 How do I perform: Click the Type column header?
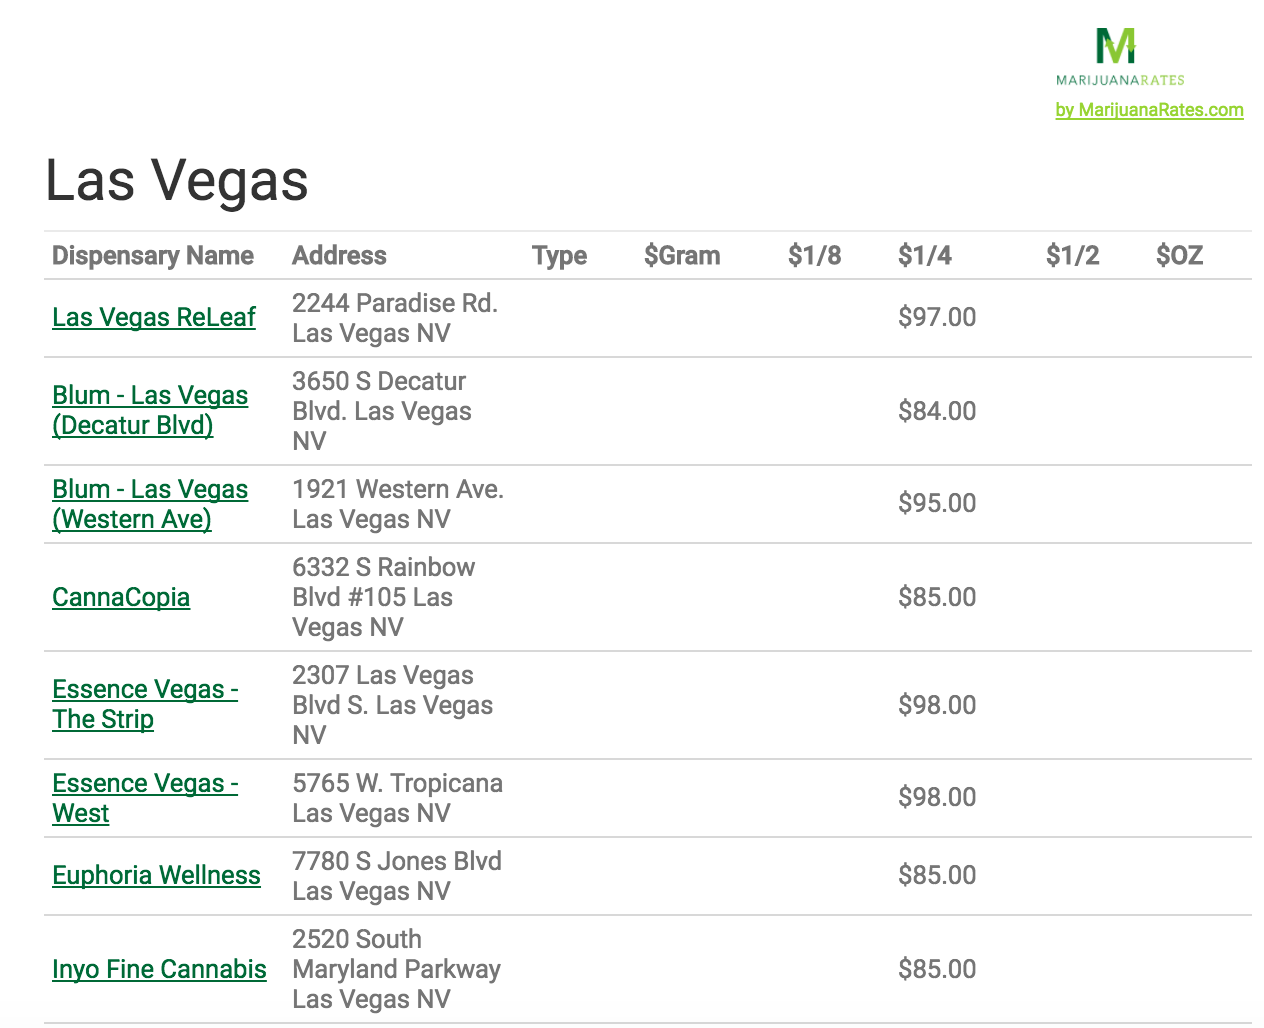[x=559, y=256]
